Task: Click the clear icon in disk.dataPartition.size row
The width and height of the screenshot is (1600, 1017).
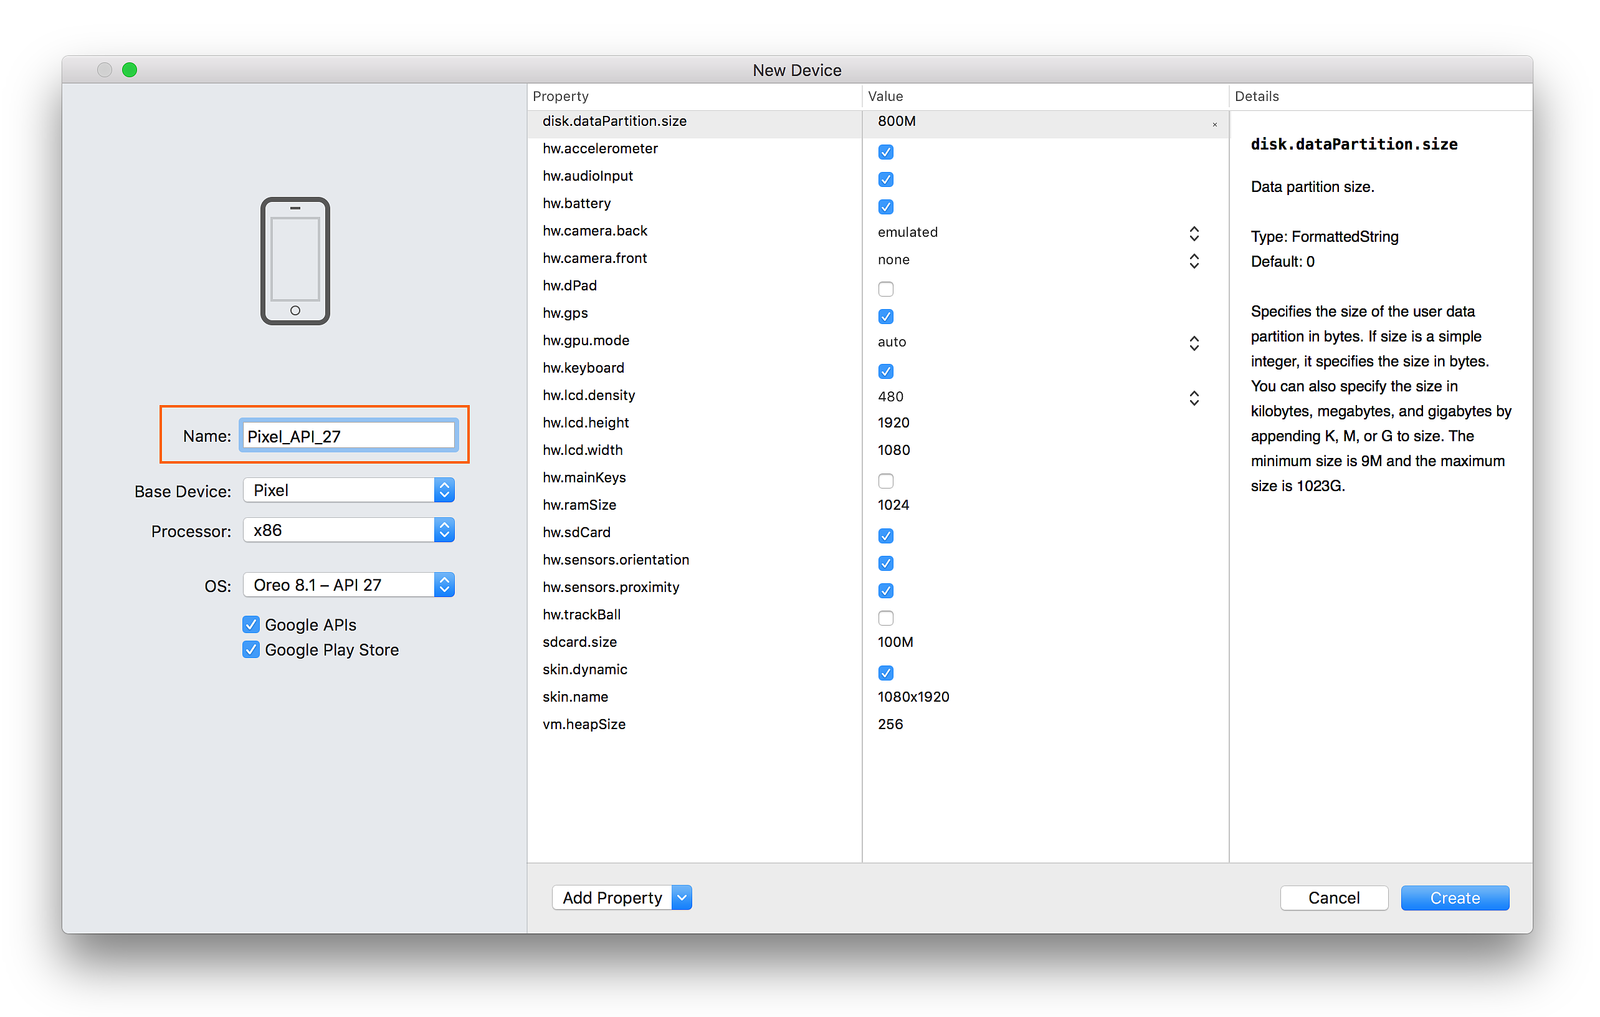Action: pyautogui.click(x=1214, y=124)
